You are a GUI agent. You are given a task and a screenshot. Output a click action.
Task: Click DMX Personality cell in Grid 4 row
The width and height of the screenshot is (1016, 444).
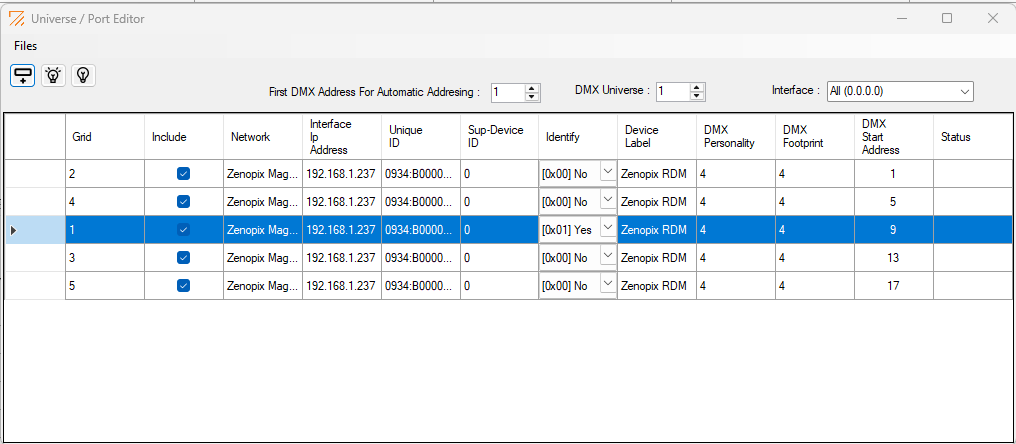(x=736, y=202)
